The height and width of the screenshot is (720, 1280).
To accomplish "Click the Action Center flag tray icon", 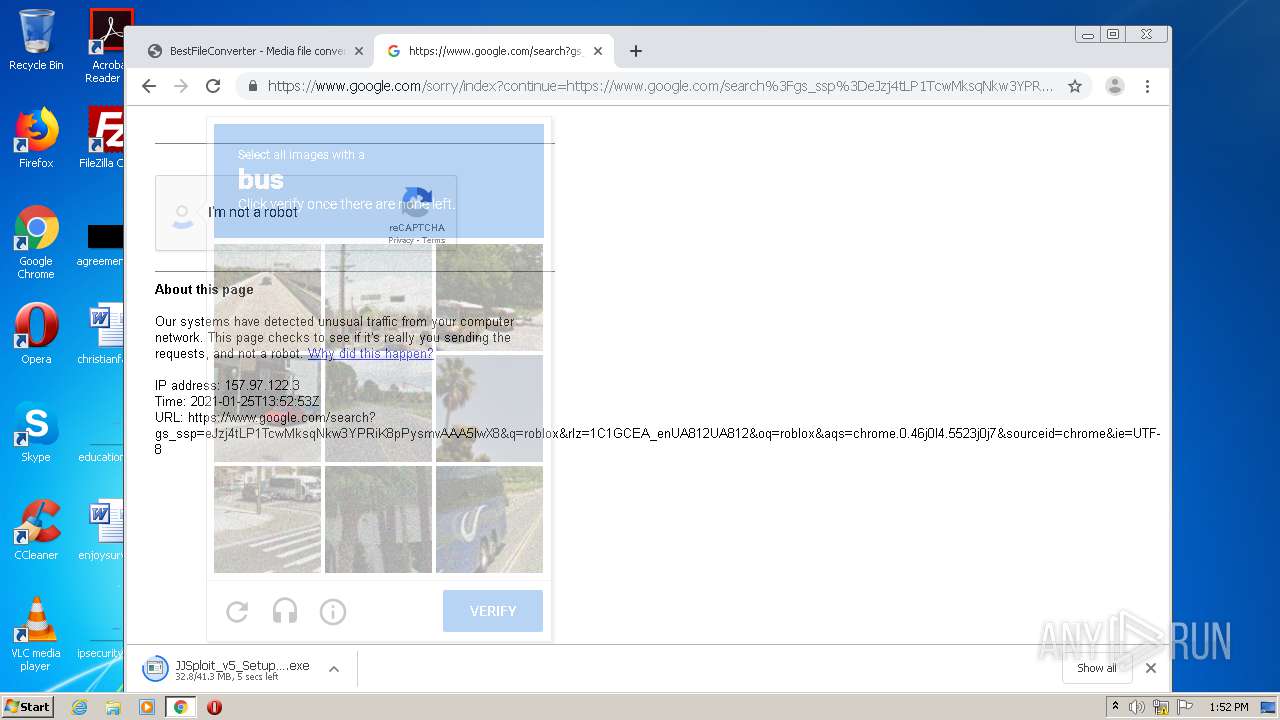I will pos(1185,707).
